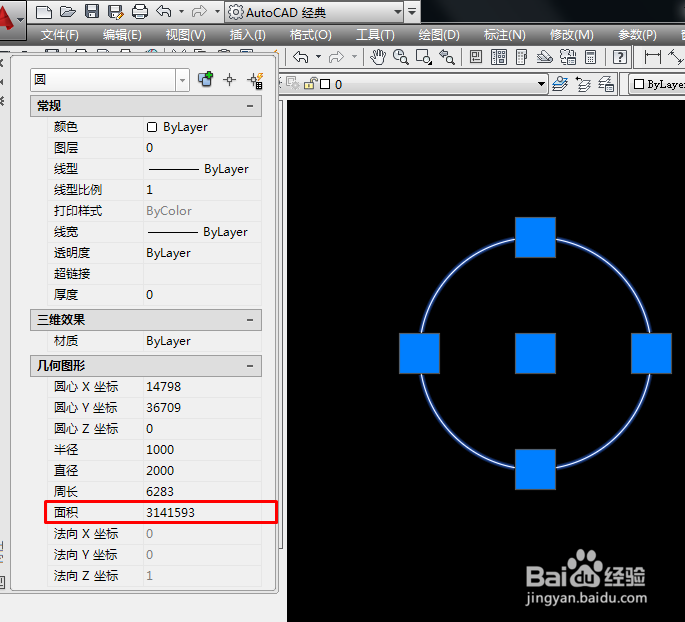Viewport: 685px width, 622px height.
Task: Open the AutoCAD application menu logo
Action: coord(10,19)
